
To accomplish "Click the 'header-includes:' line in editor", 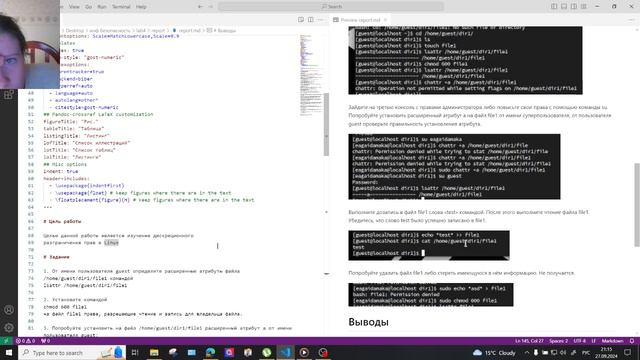I will [x=66, y=178].
